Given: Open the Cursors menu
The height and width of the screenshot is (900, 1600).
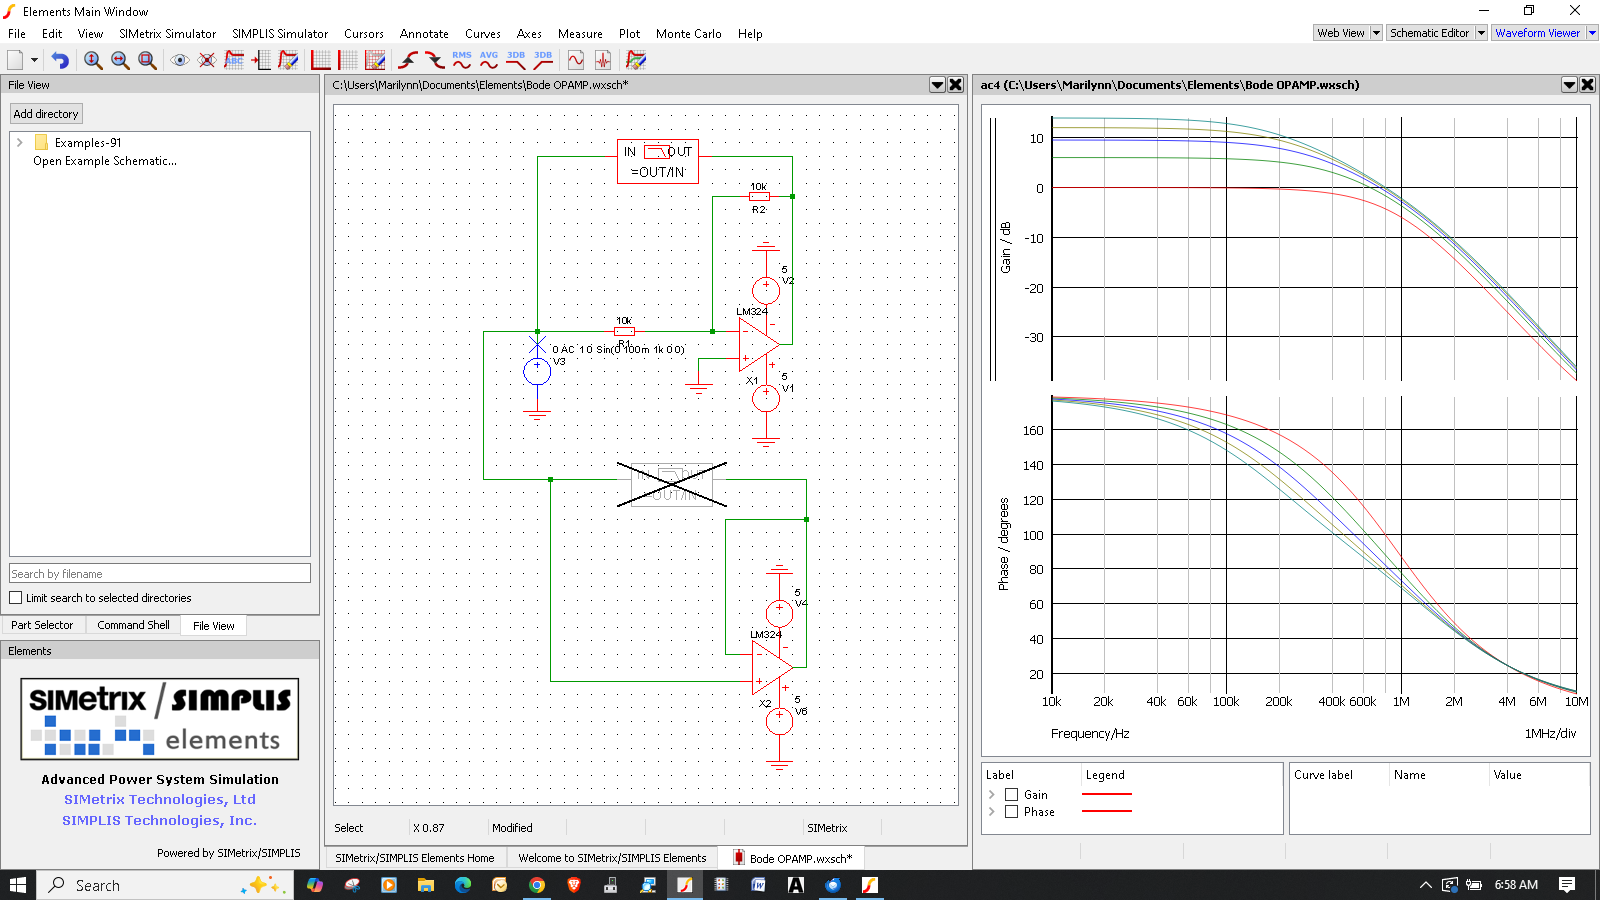Looking at the screenshot, I should [364, 34].
